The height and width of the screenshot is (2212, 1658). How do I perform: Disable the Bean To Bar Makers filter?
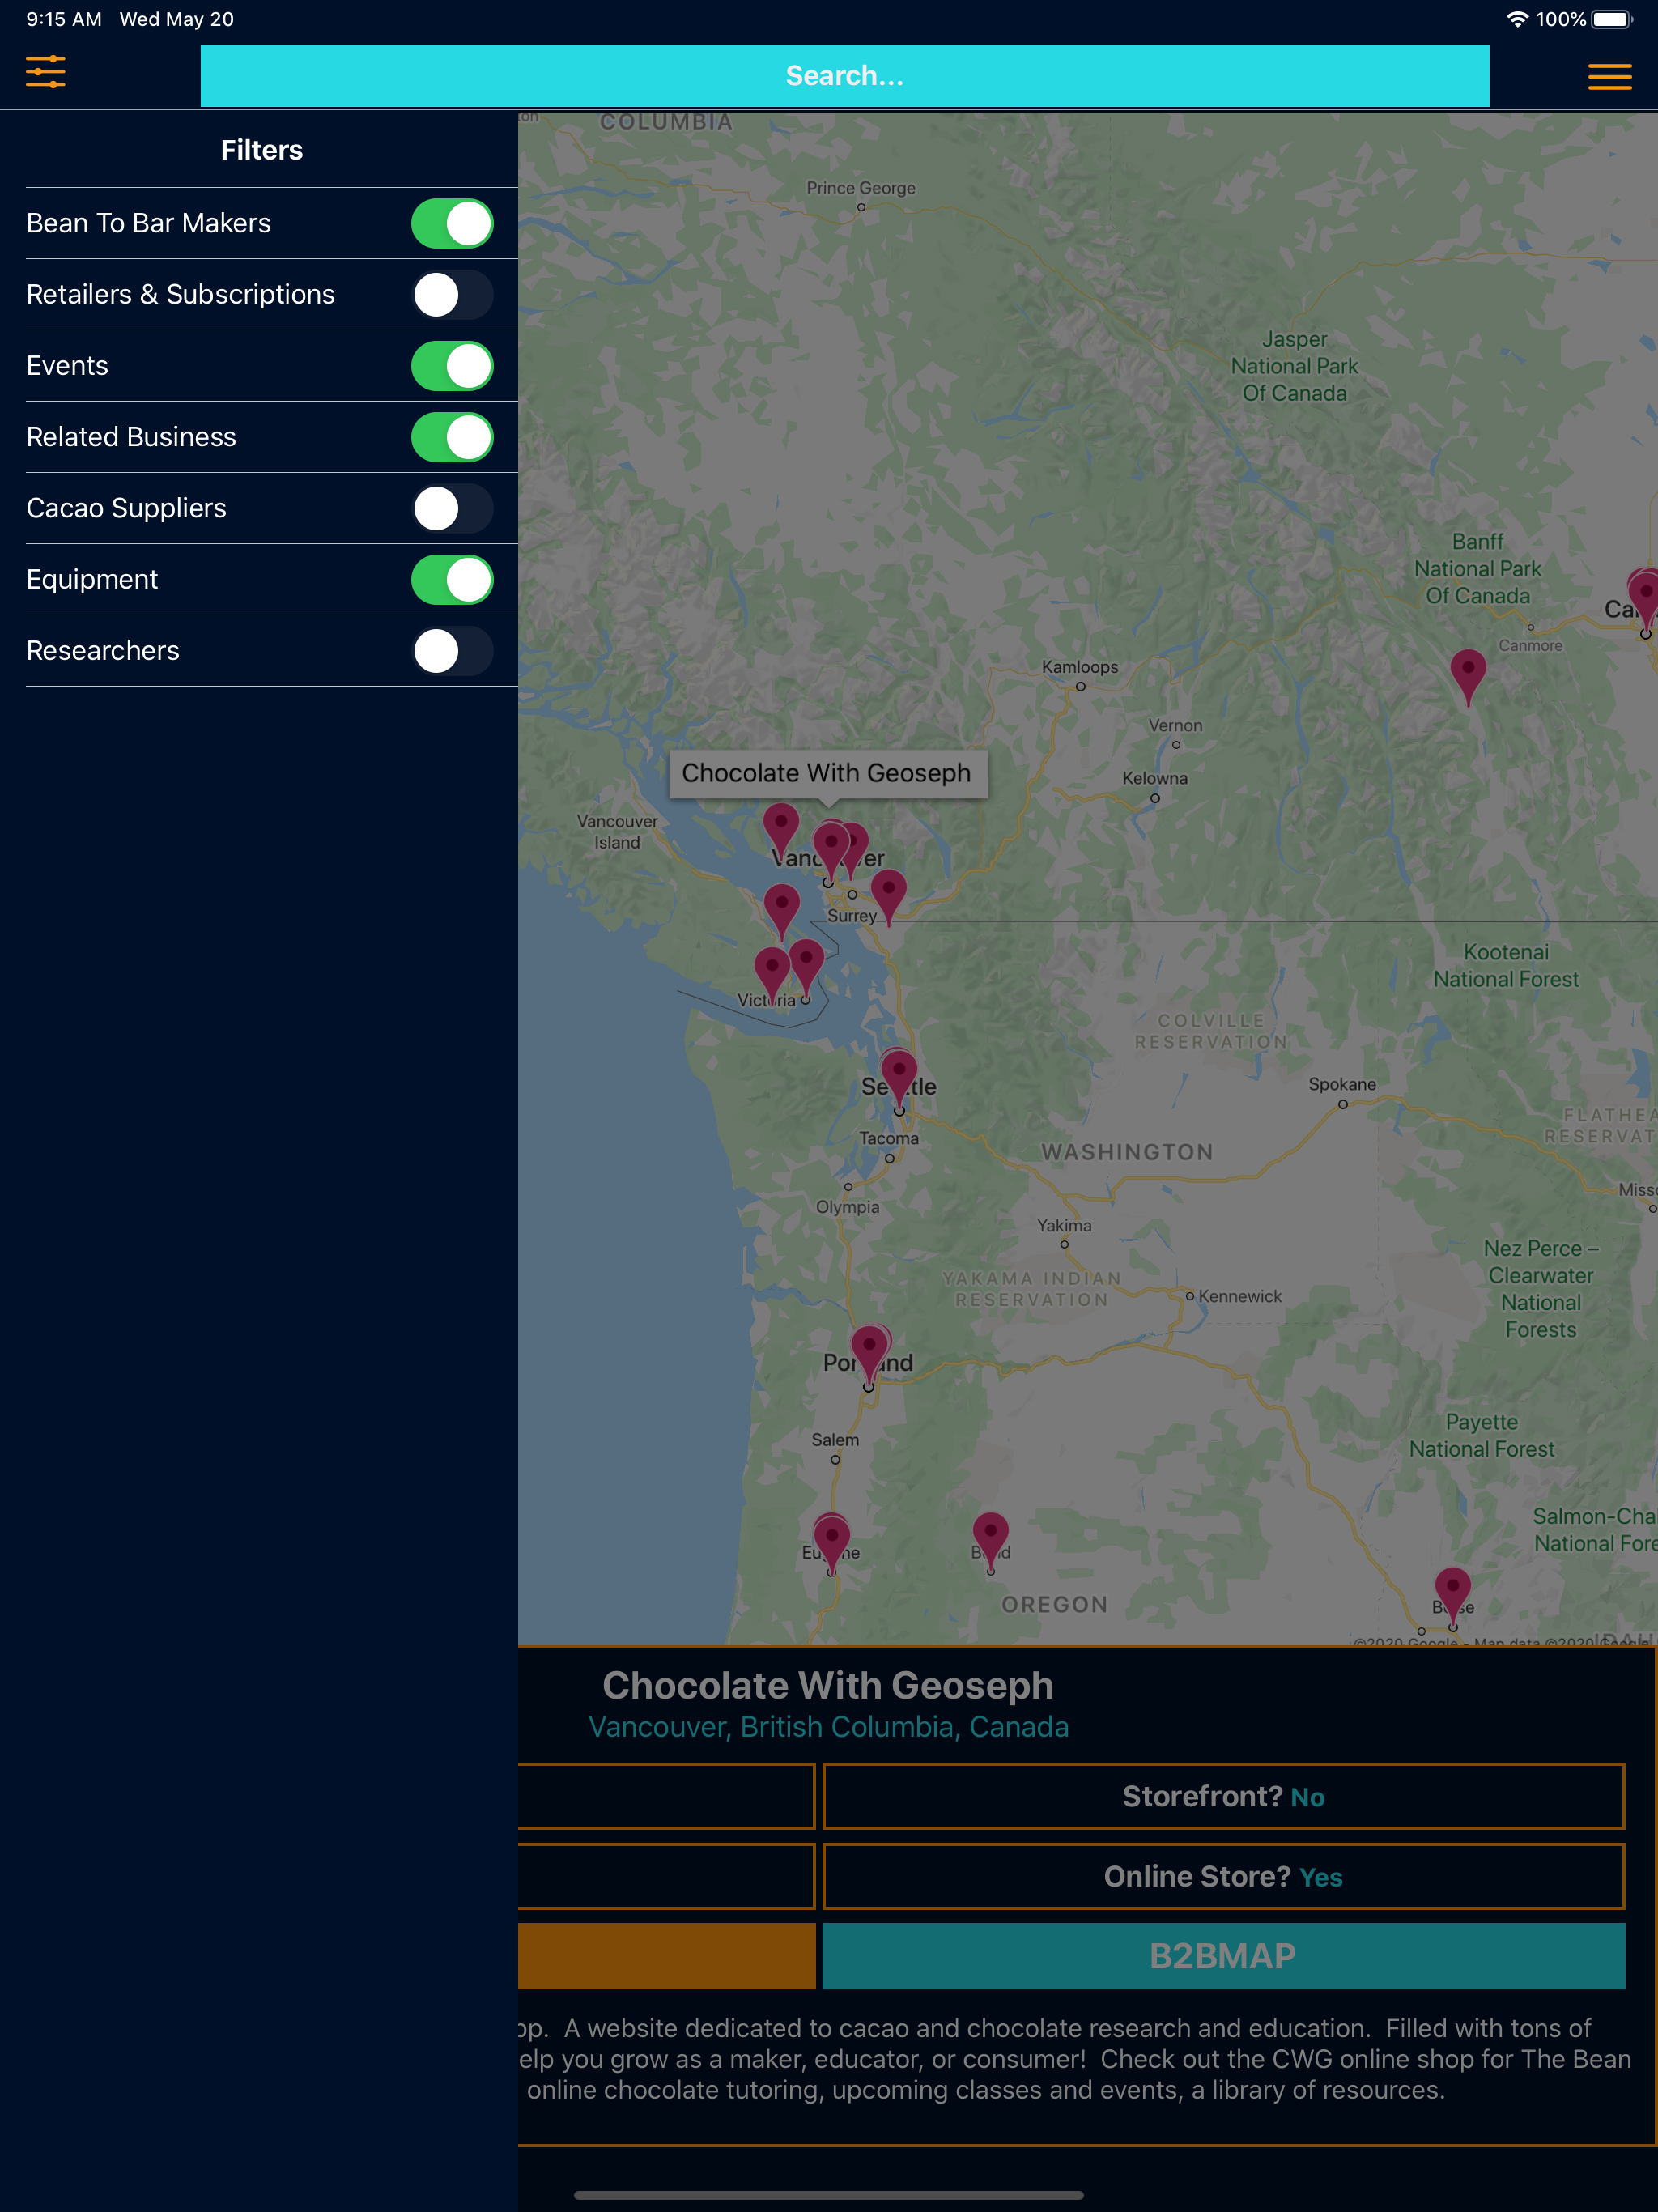coord(452,223)
